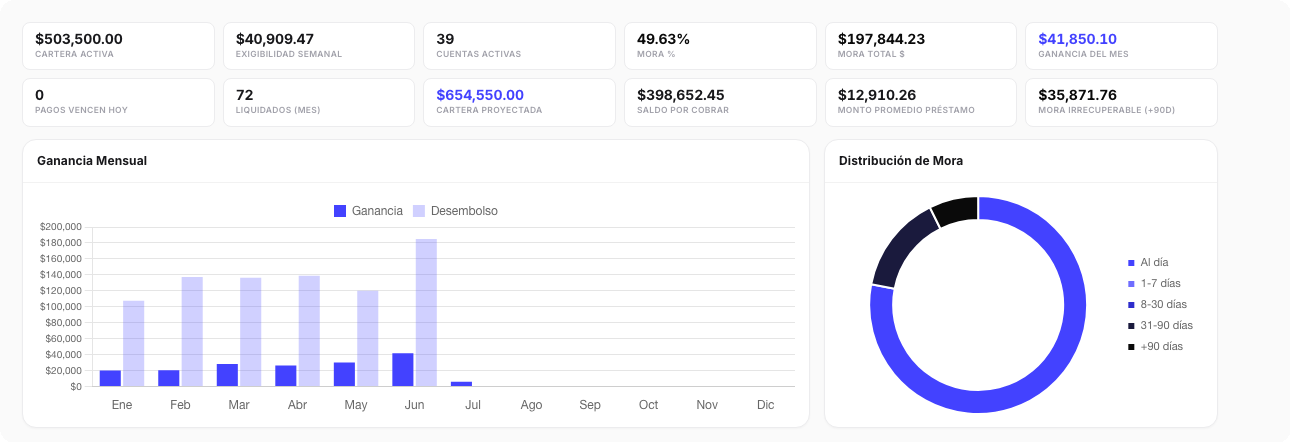Open the Cartera Activa card
This screenshot has width=1290, height=442.
click(118, 46)
